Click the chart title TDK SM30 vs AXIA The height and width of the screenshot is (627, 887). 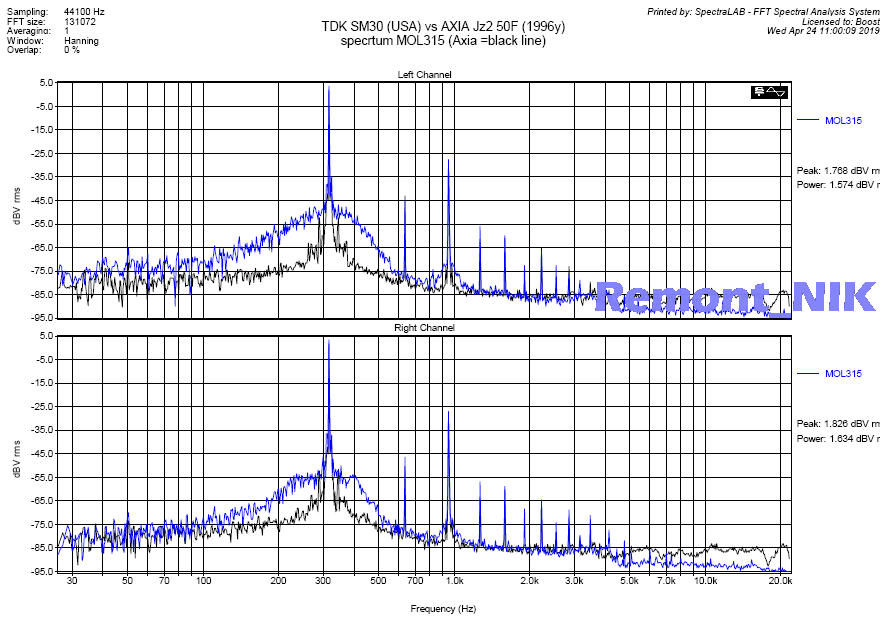442,27
